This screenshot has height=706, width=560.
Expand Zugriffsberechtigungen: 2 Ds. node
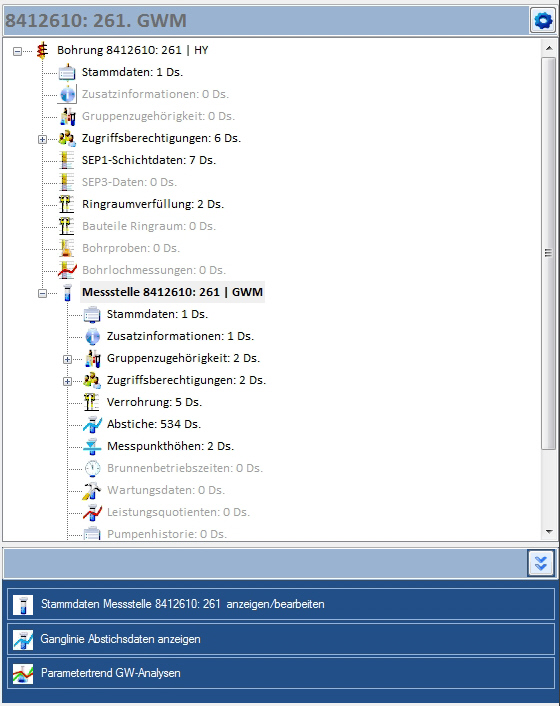coord(67,381)
